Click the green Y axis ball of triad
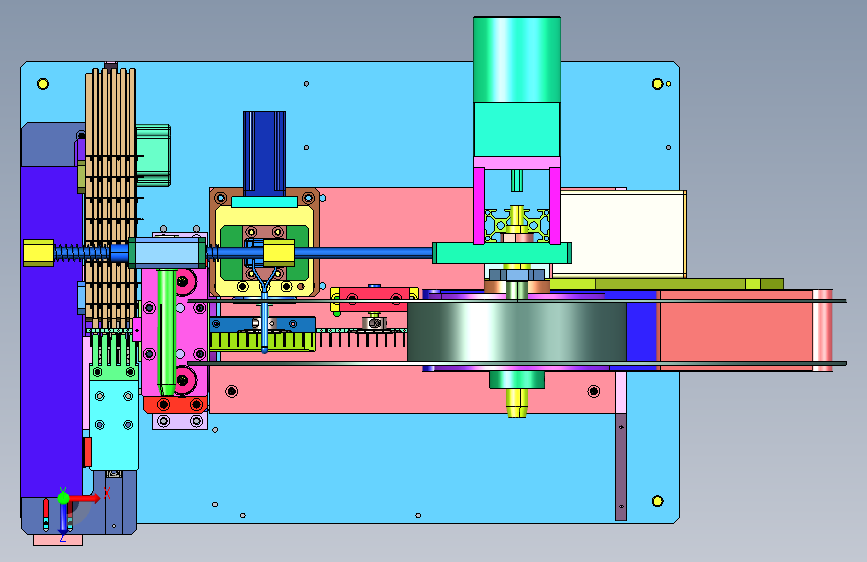This screenshot has width=867, height=562. click(x=63, y=498)
